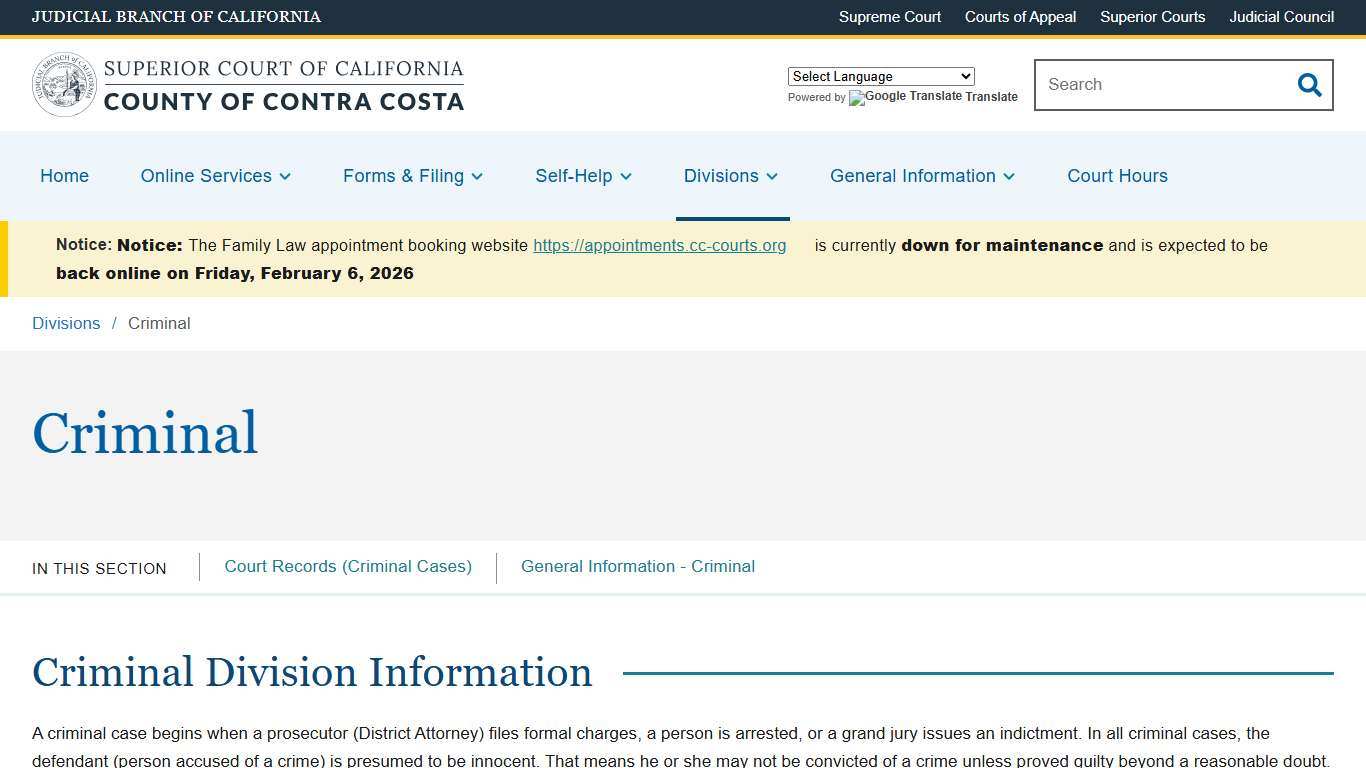Open the Courts of Appeal page
The width and height of the screenshot is (1366, 768).
[1020, 17]
